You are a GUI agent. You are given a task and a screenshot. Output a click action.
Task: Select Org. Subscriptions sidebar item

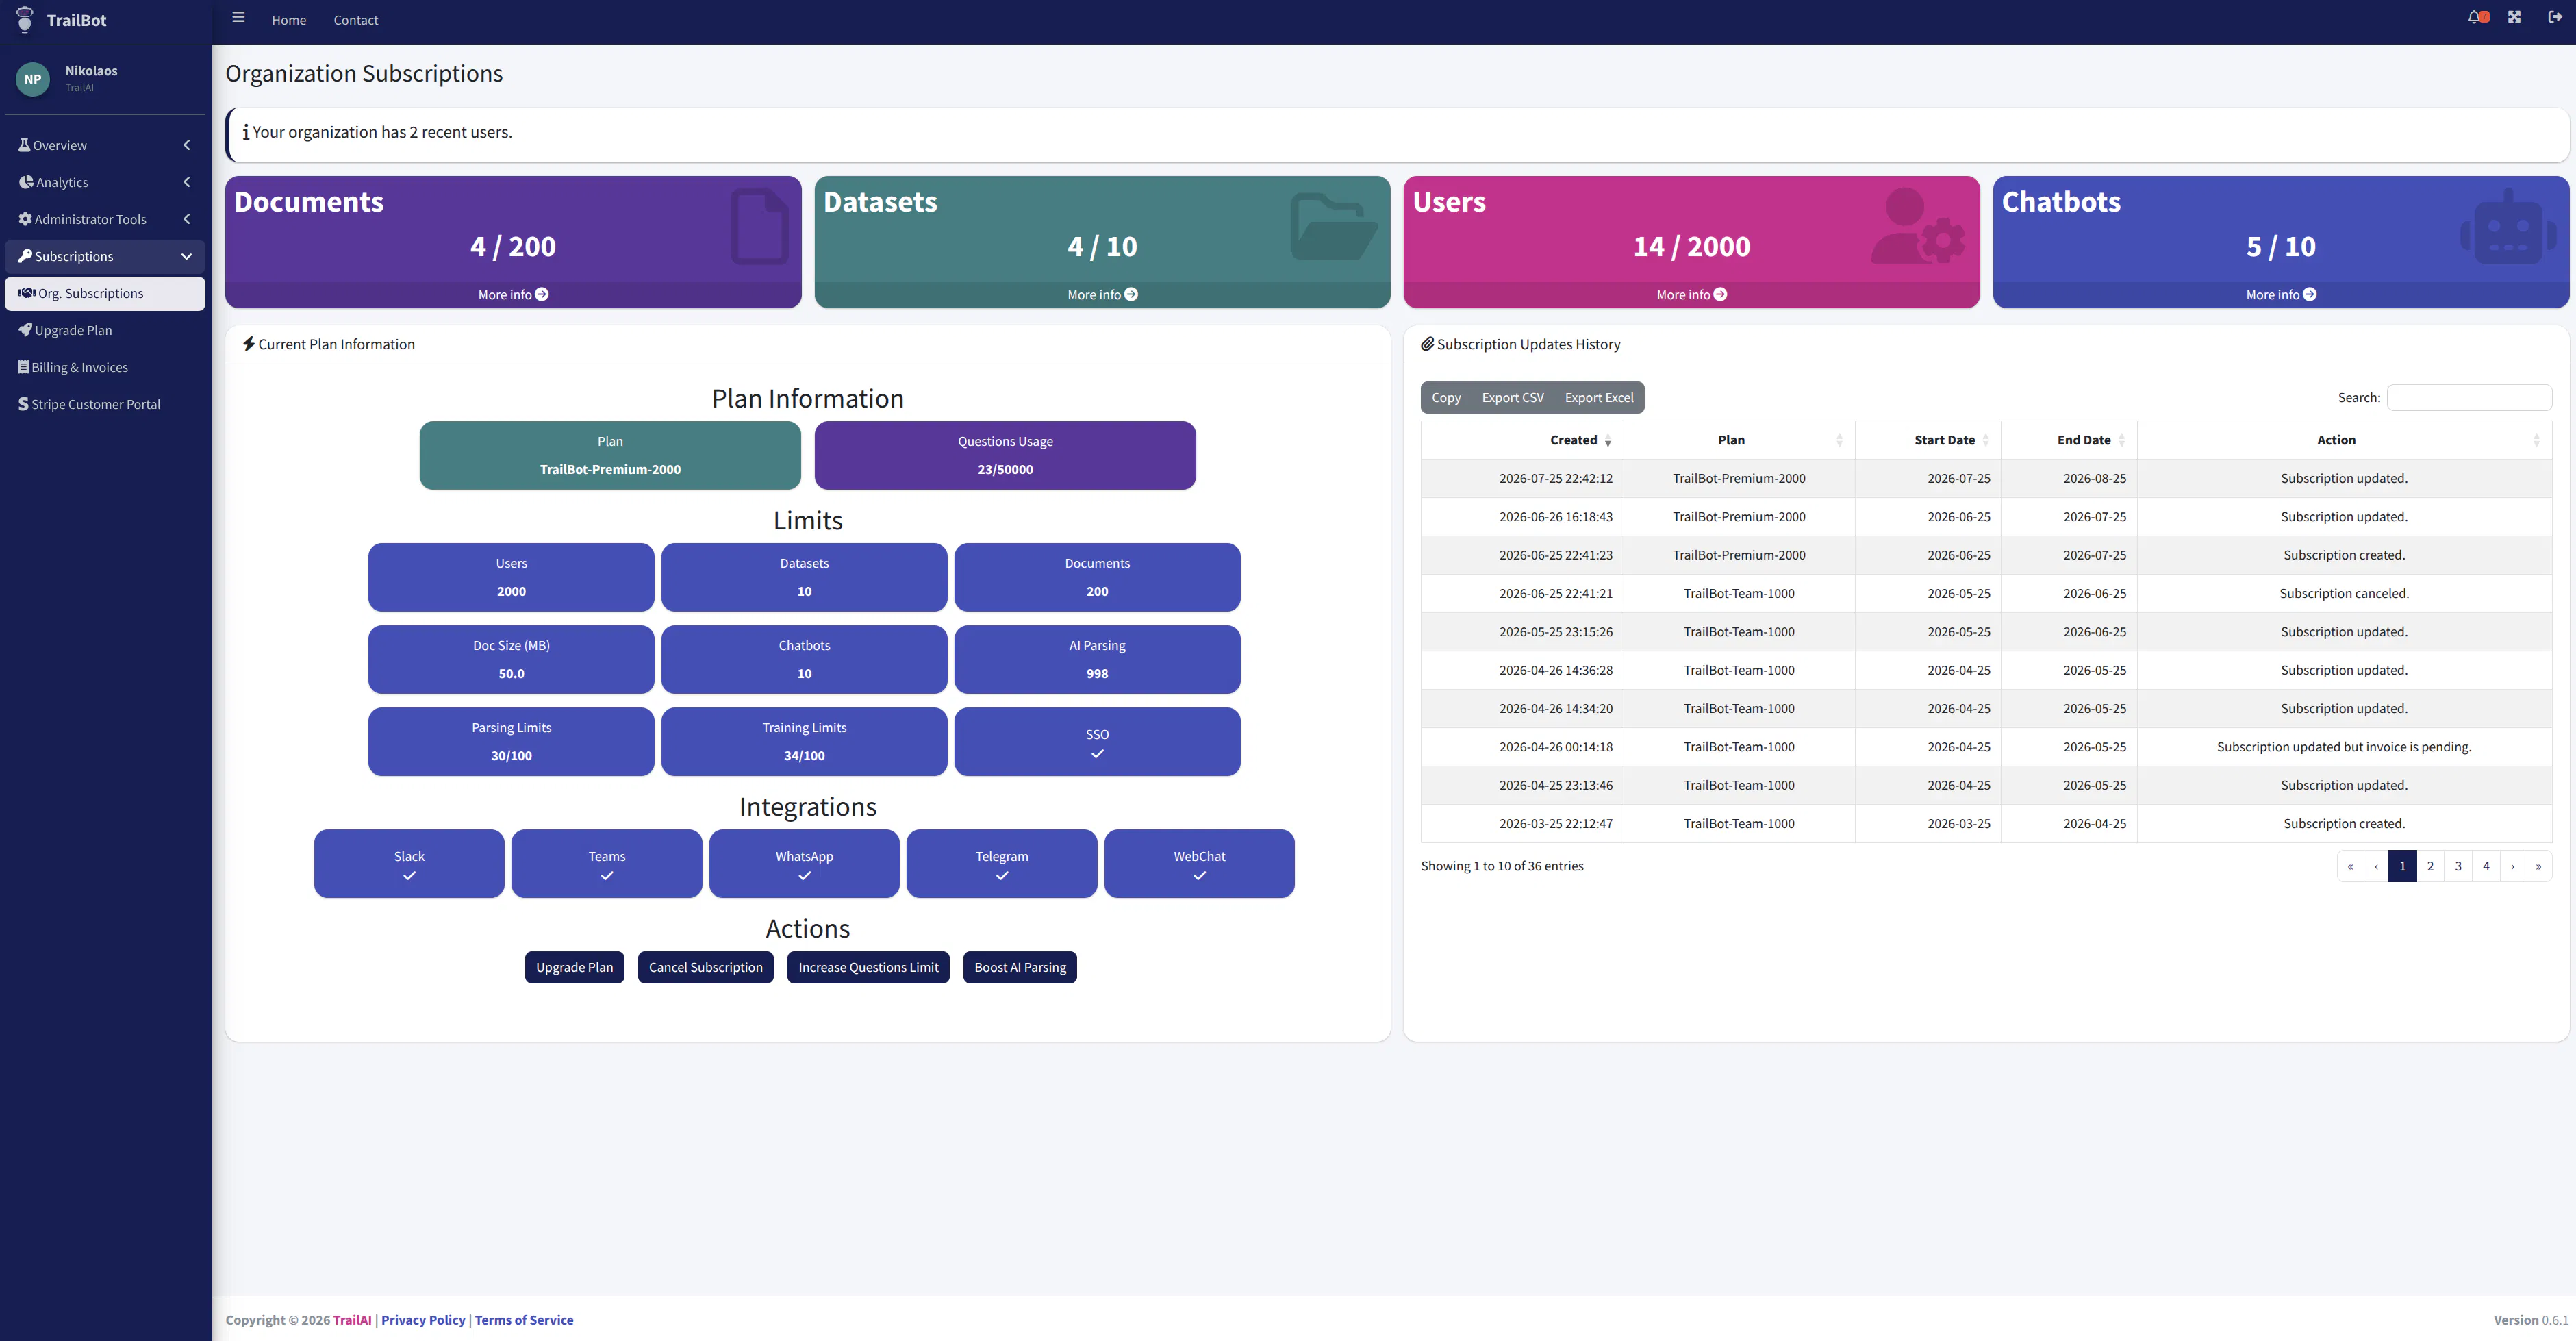click(x=104, y=293)
